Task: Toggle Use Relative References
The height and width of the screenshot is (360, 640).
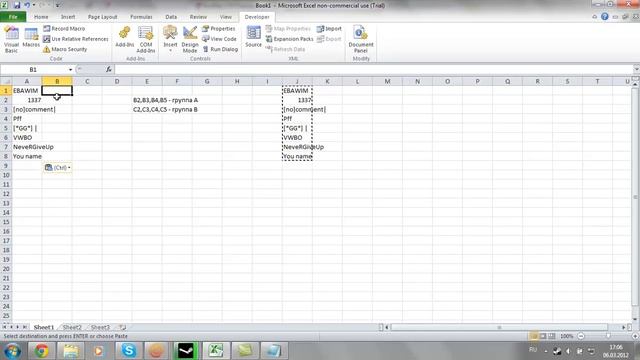Action: point(76,39)
